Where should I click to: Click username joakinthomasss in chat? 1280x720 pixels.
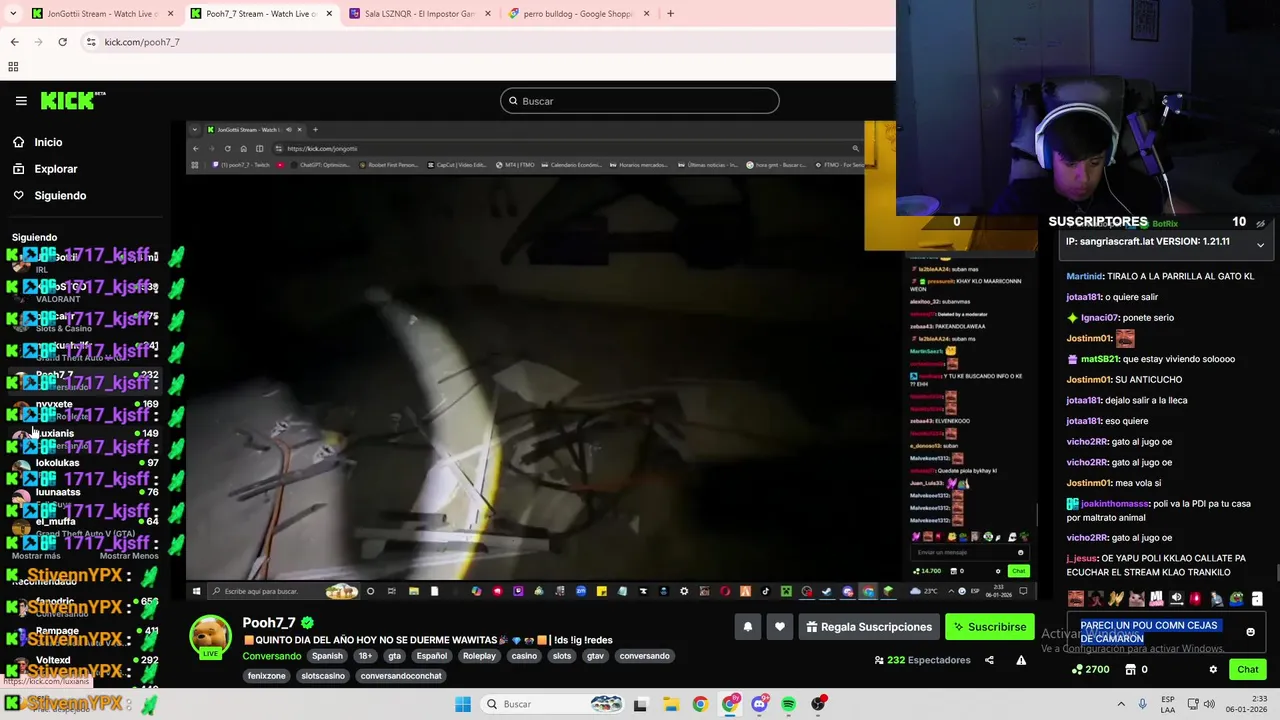1114,504
